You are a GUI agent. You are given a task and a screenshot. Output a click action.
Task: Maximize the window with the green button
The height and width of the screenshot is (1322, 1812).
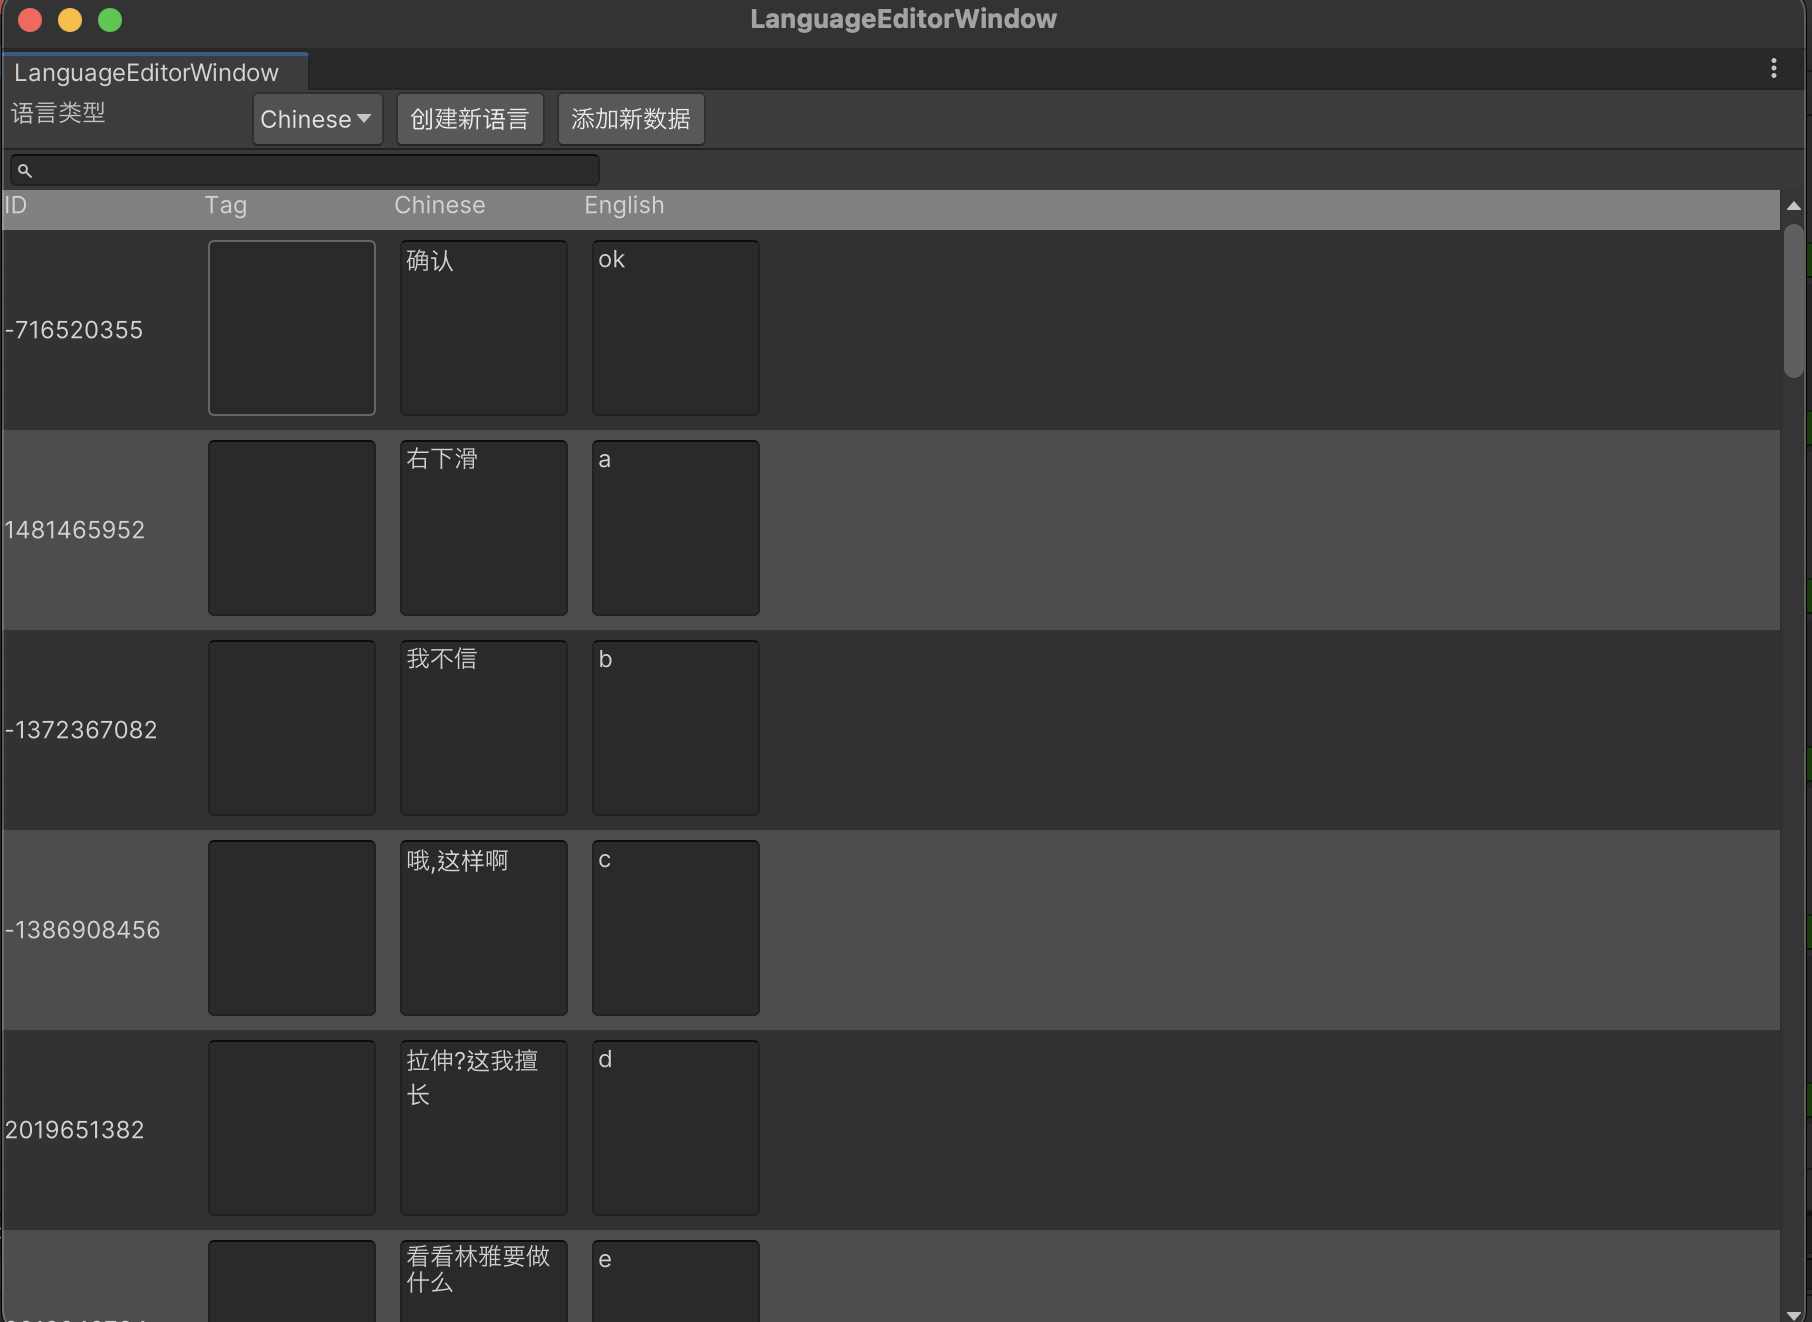pyautogui.click(x=110, y=20)
